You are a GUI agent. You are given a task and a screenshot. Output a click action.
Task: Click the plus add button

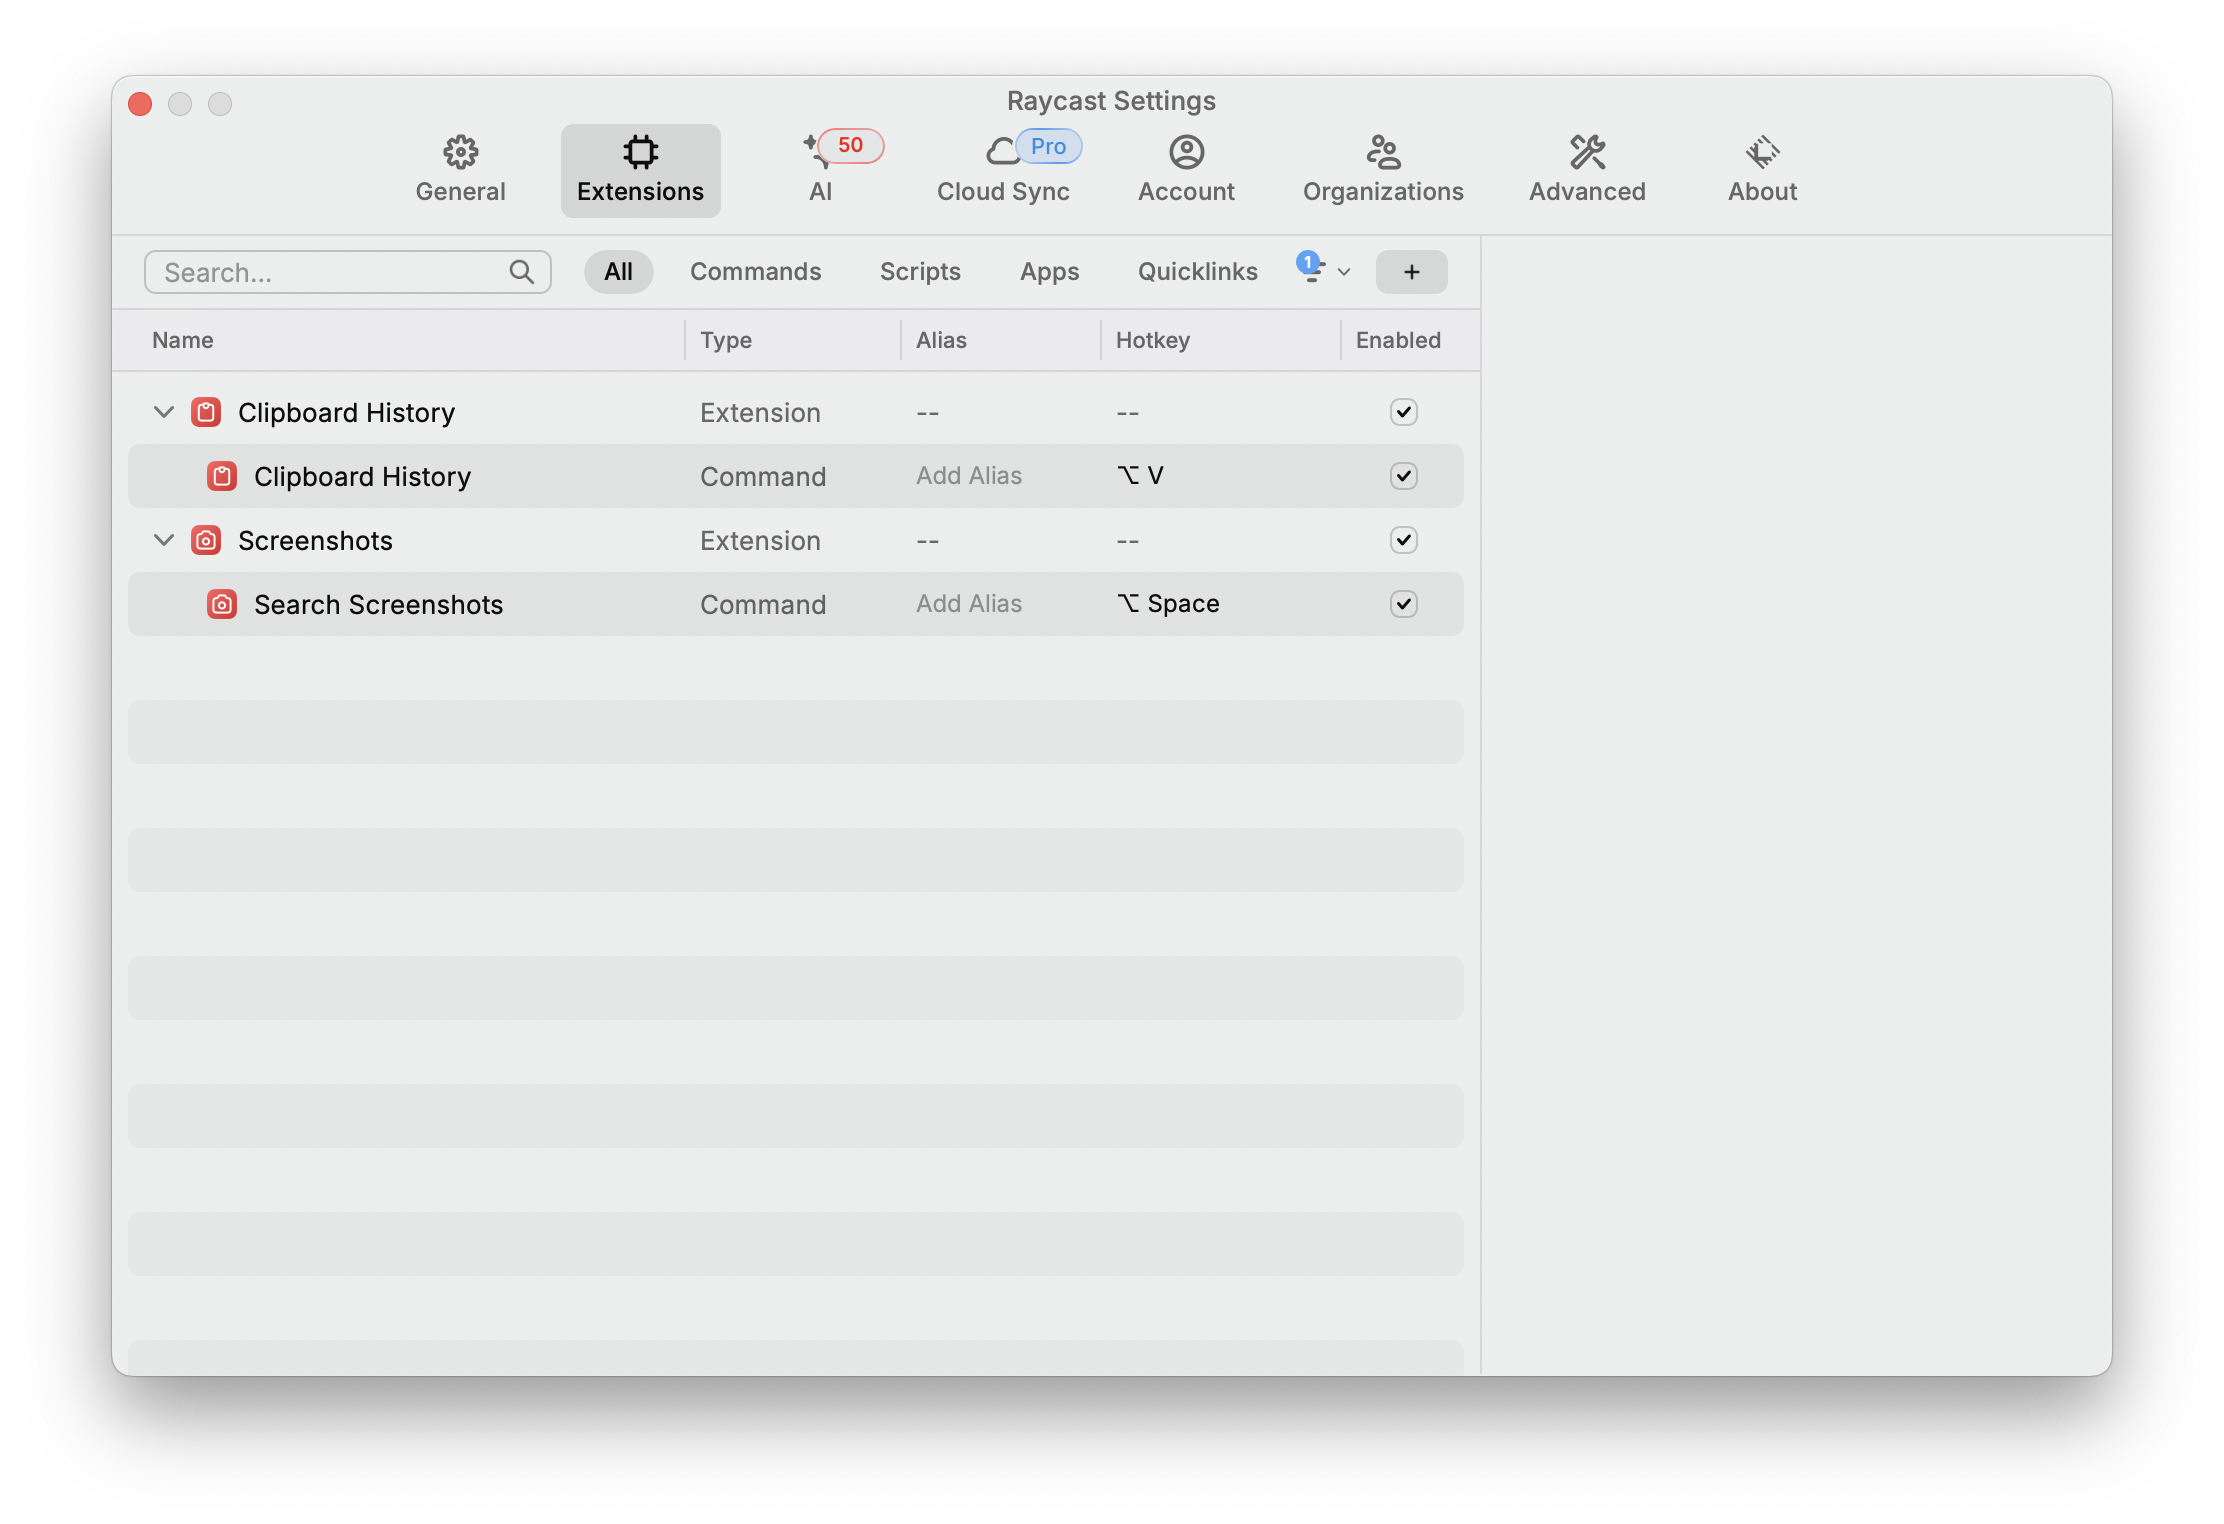coord(1411,272)
